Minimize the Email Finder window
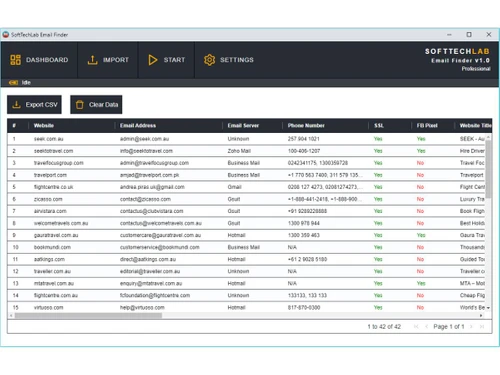Image resolution: width=500 pixels, height=375 pixels. point(449,34)
